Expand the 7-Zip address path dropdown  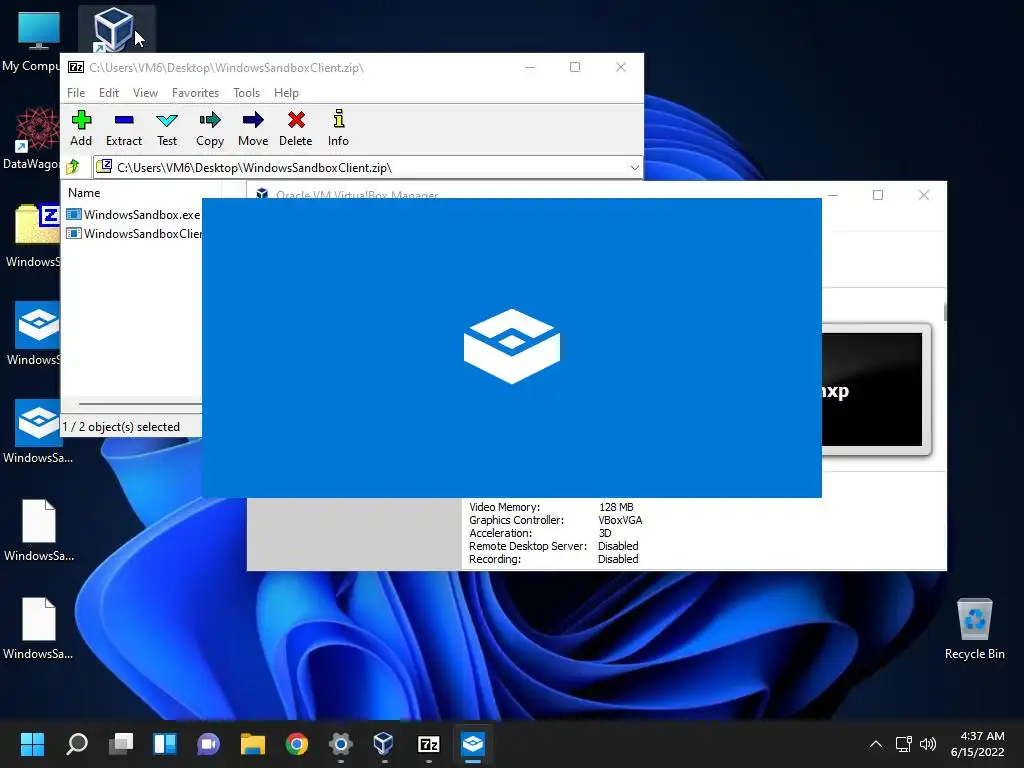pos(634,168)
